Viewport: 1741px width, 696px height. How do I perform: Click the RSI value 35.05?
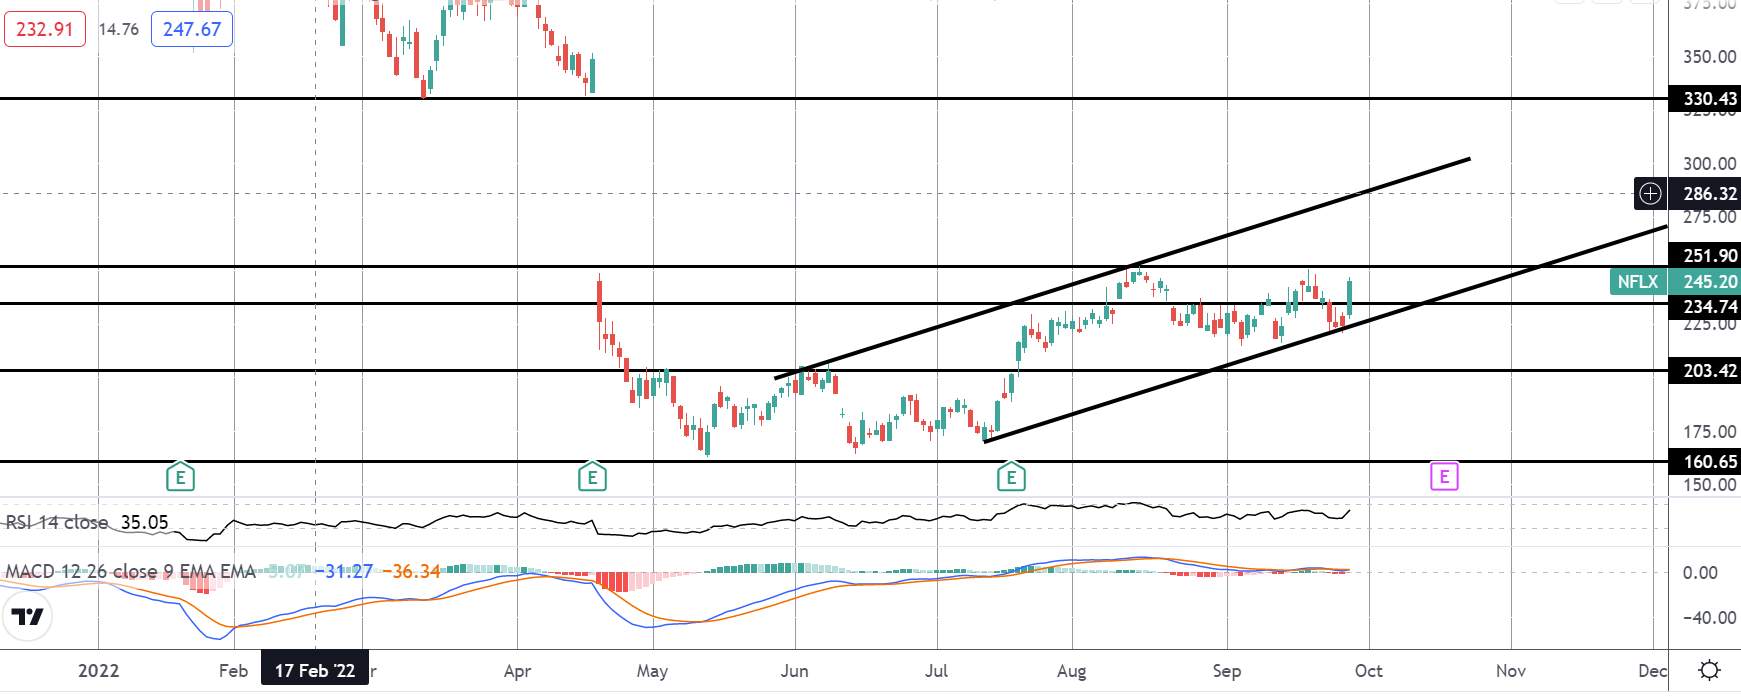(x=145, y=522)
